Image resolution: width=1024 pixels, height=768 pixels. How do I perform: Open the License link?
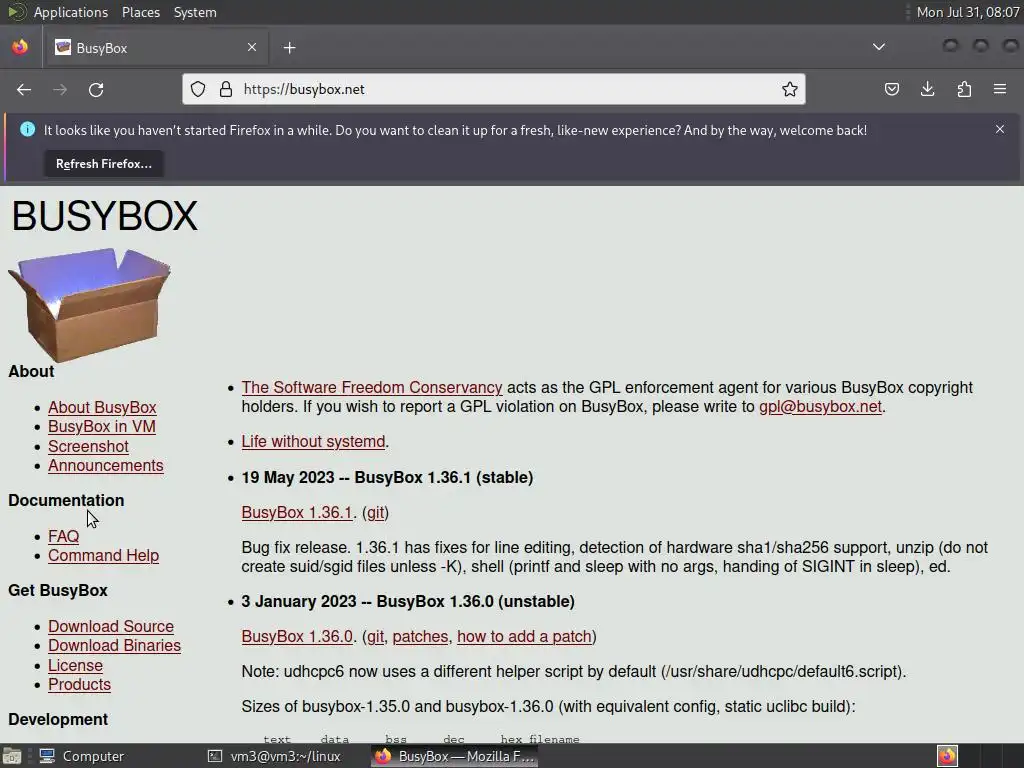(x=75, y=665)
